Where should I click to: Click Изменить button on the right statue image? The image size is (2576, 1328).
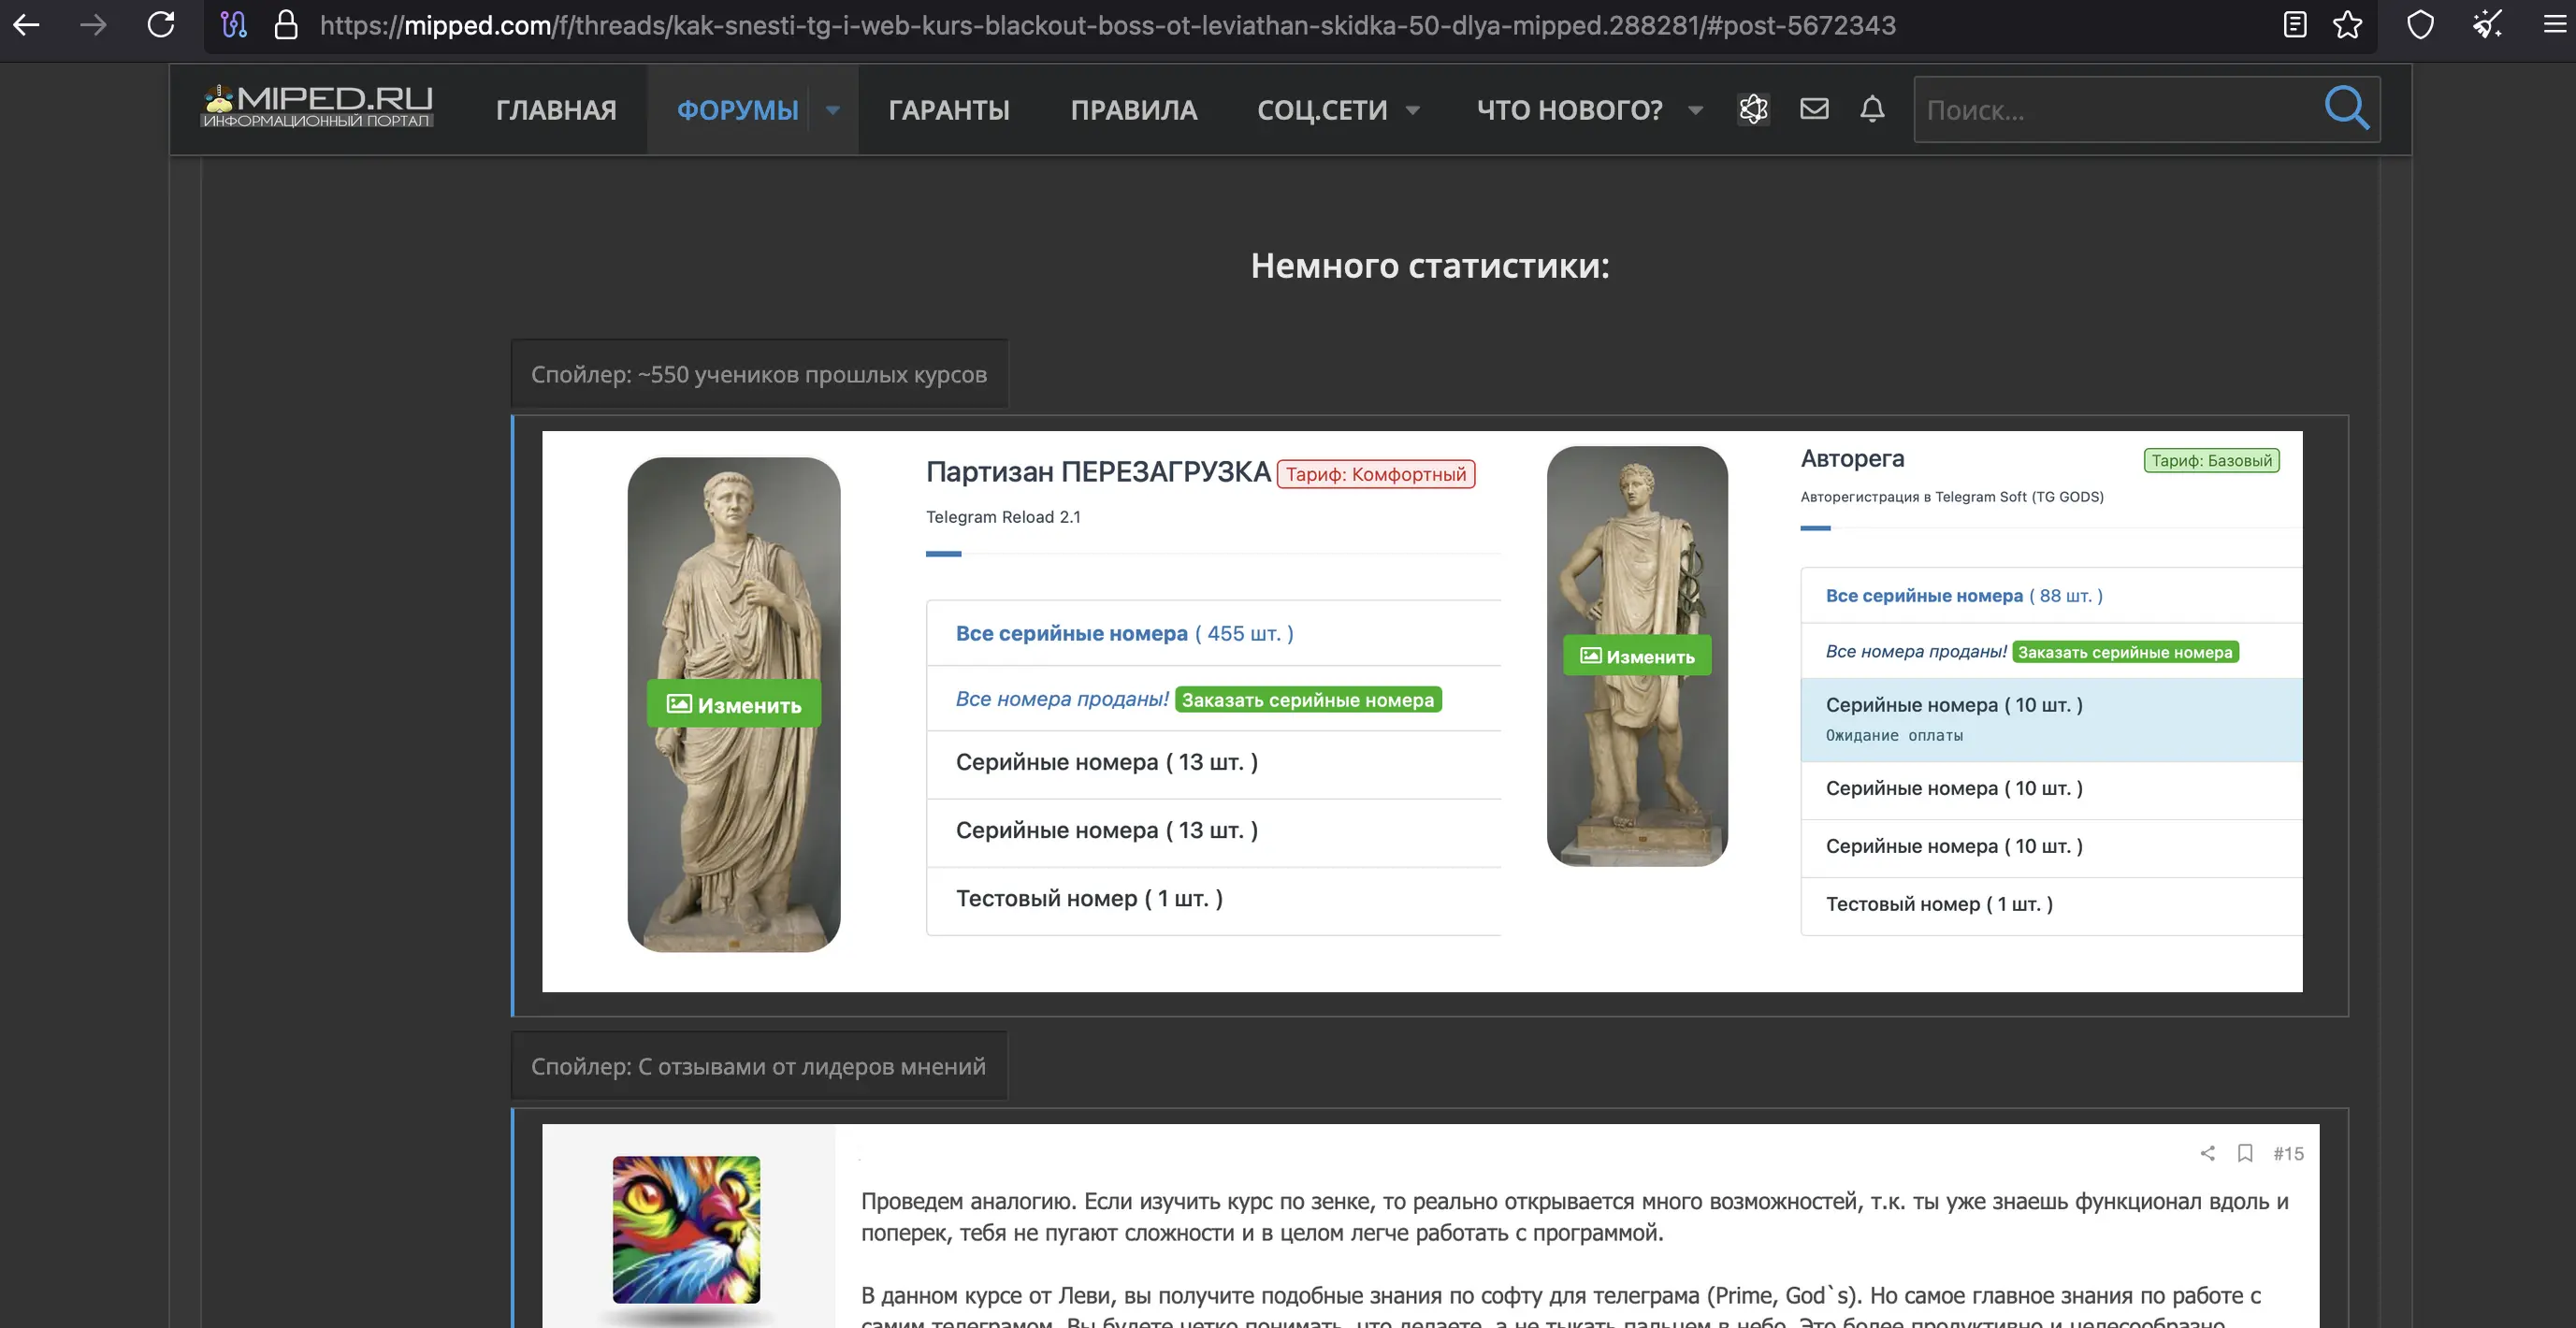tap(1637, 656)
